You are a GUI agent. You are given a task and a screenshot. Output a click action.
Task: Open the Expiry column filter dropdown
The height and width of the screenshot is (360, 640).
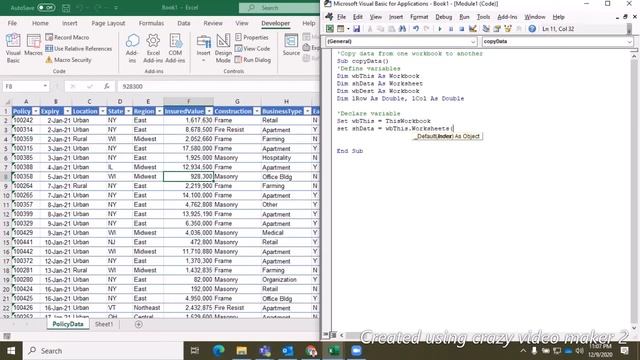[67, 111]
